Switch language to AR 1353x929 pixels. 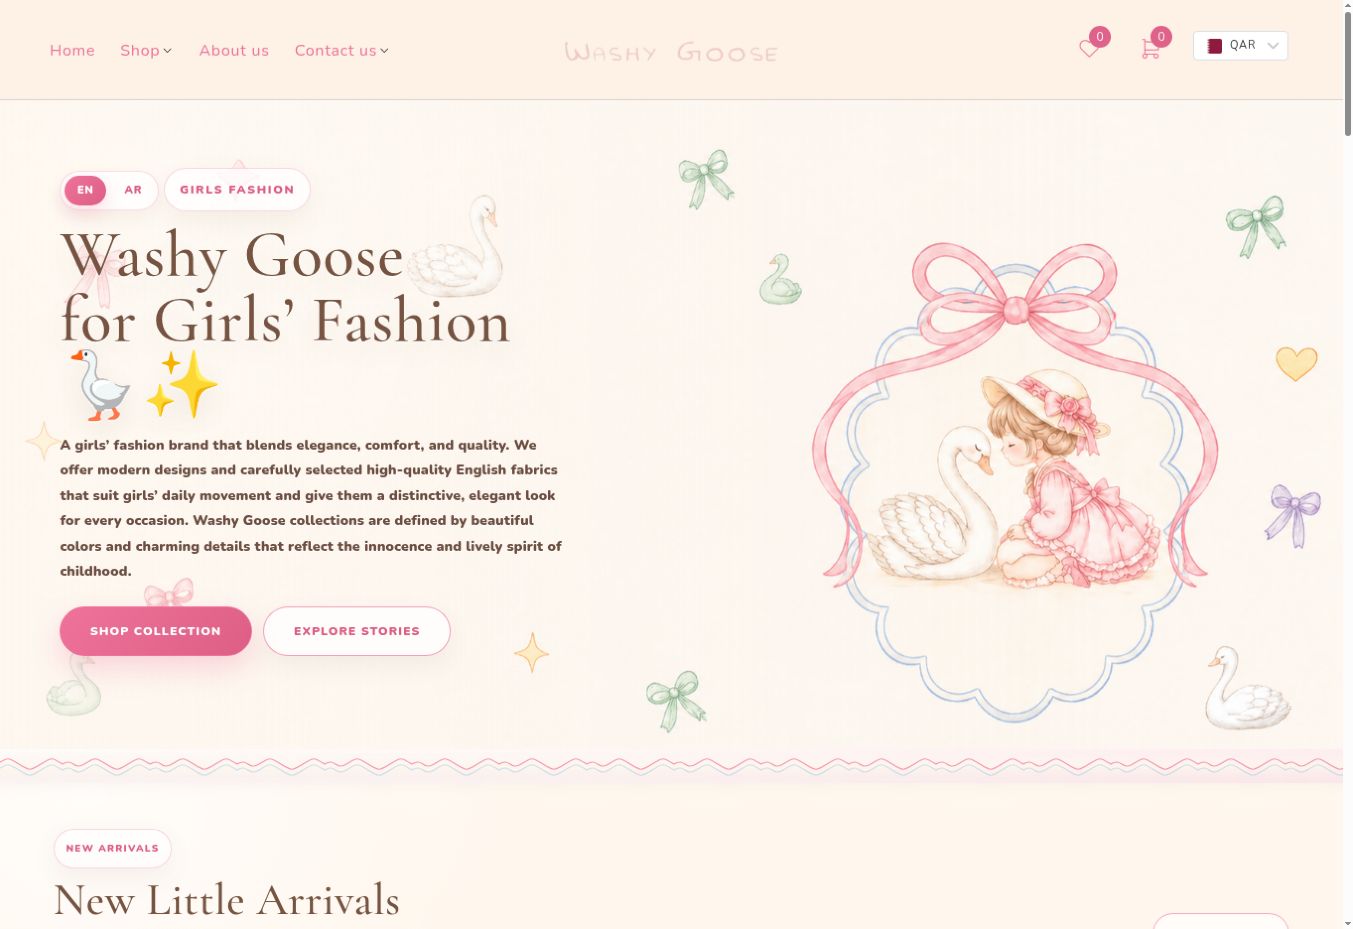coord(133,190)
